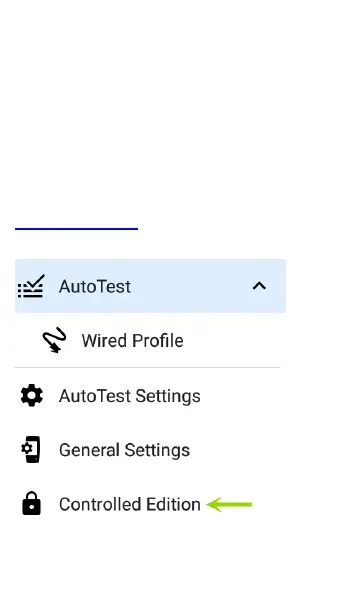Open General Settings
This screenshot has width=360, height=612.
coord(150,450)
